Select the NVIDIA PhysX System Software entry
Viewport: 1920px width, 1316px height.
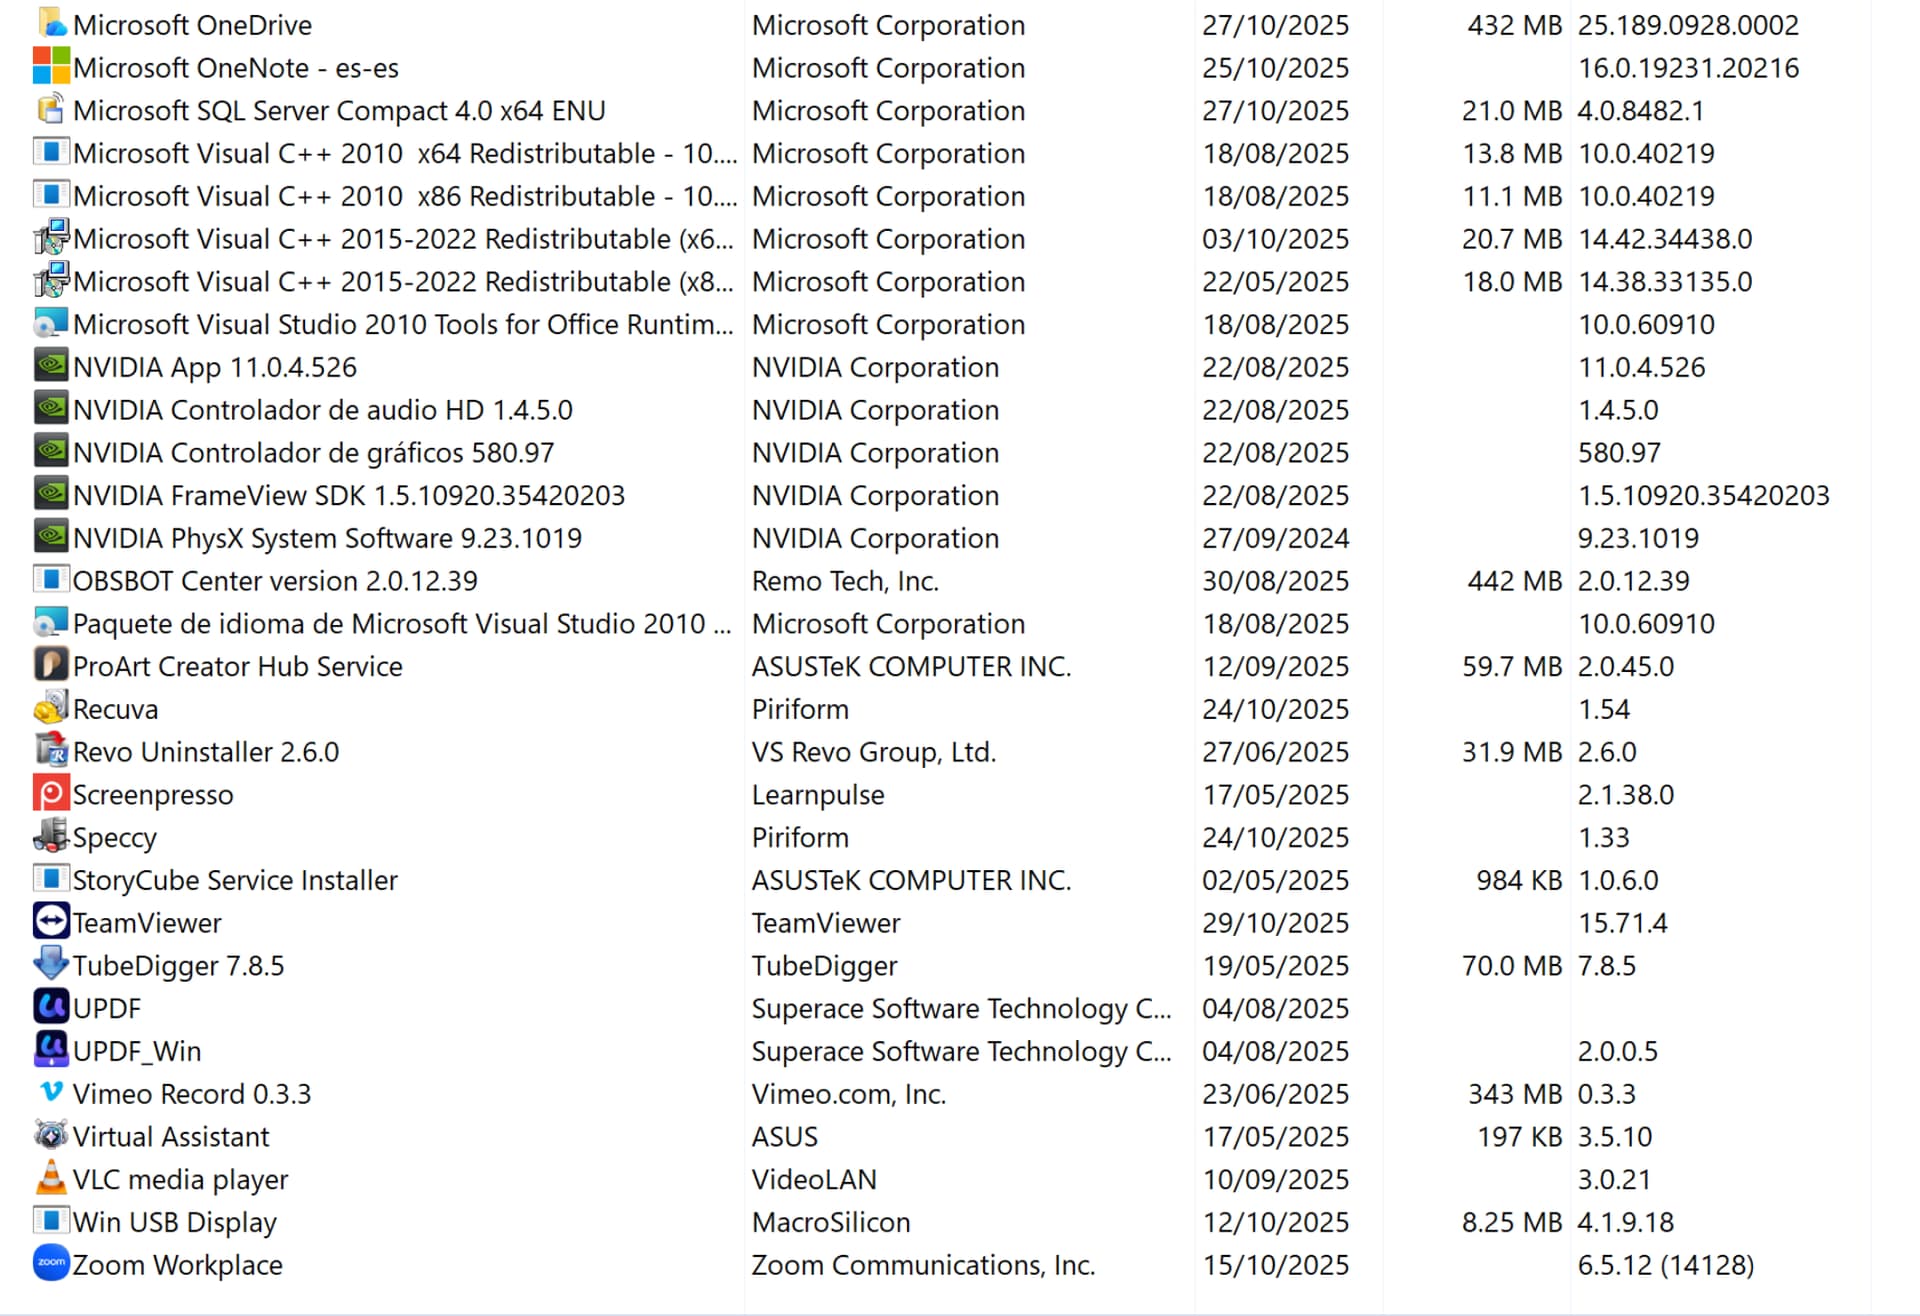(x=327, y=539)
